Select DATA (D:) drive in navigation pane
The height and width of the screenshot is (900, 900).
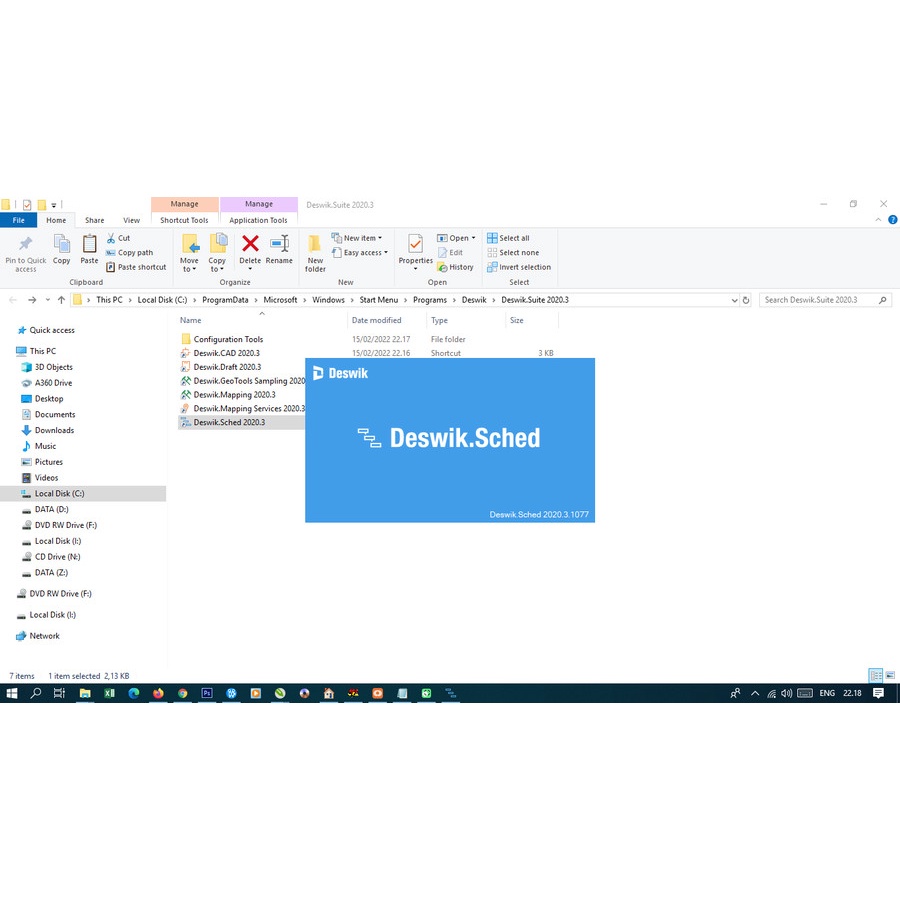click(52, 510)
